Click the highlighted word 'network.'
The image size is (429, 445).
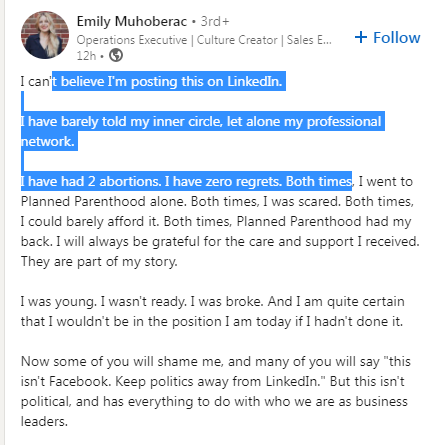click(48, 141)
